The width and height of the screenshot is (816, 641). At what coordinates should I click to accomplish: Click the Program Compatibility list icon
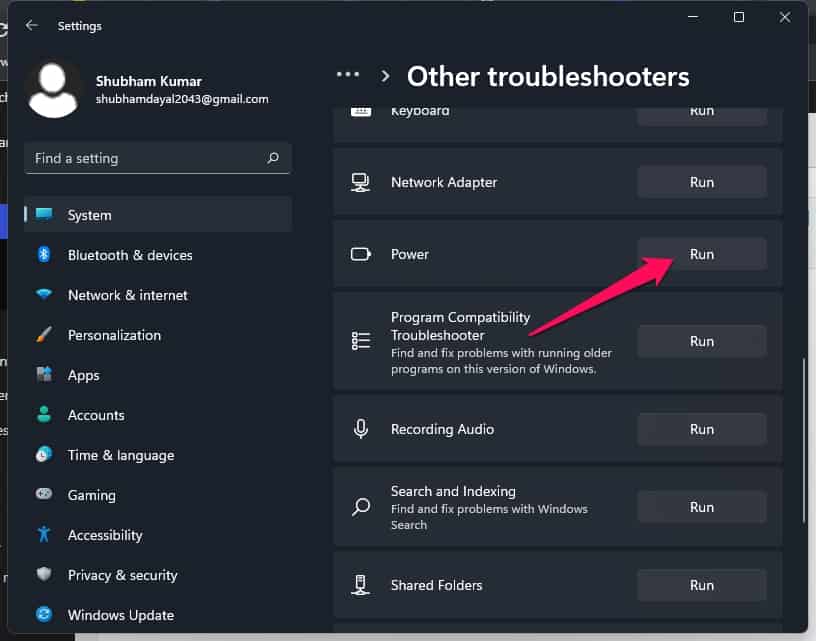(x=361, y=341)
